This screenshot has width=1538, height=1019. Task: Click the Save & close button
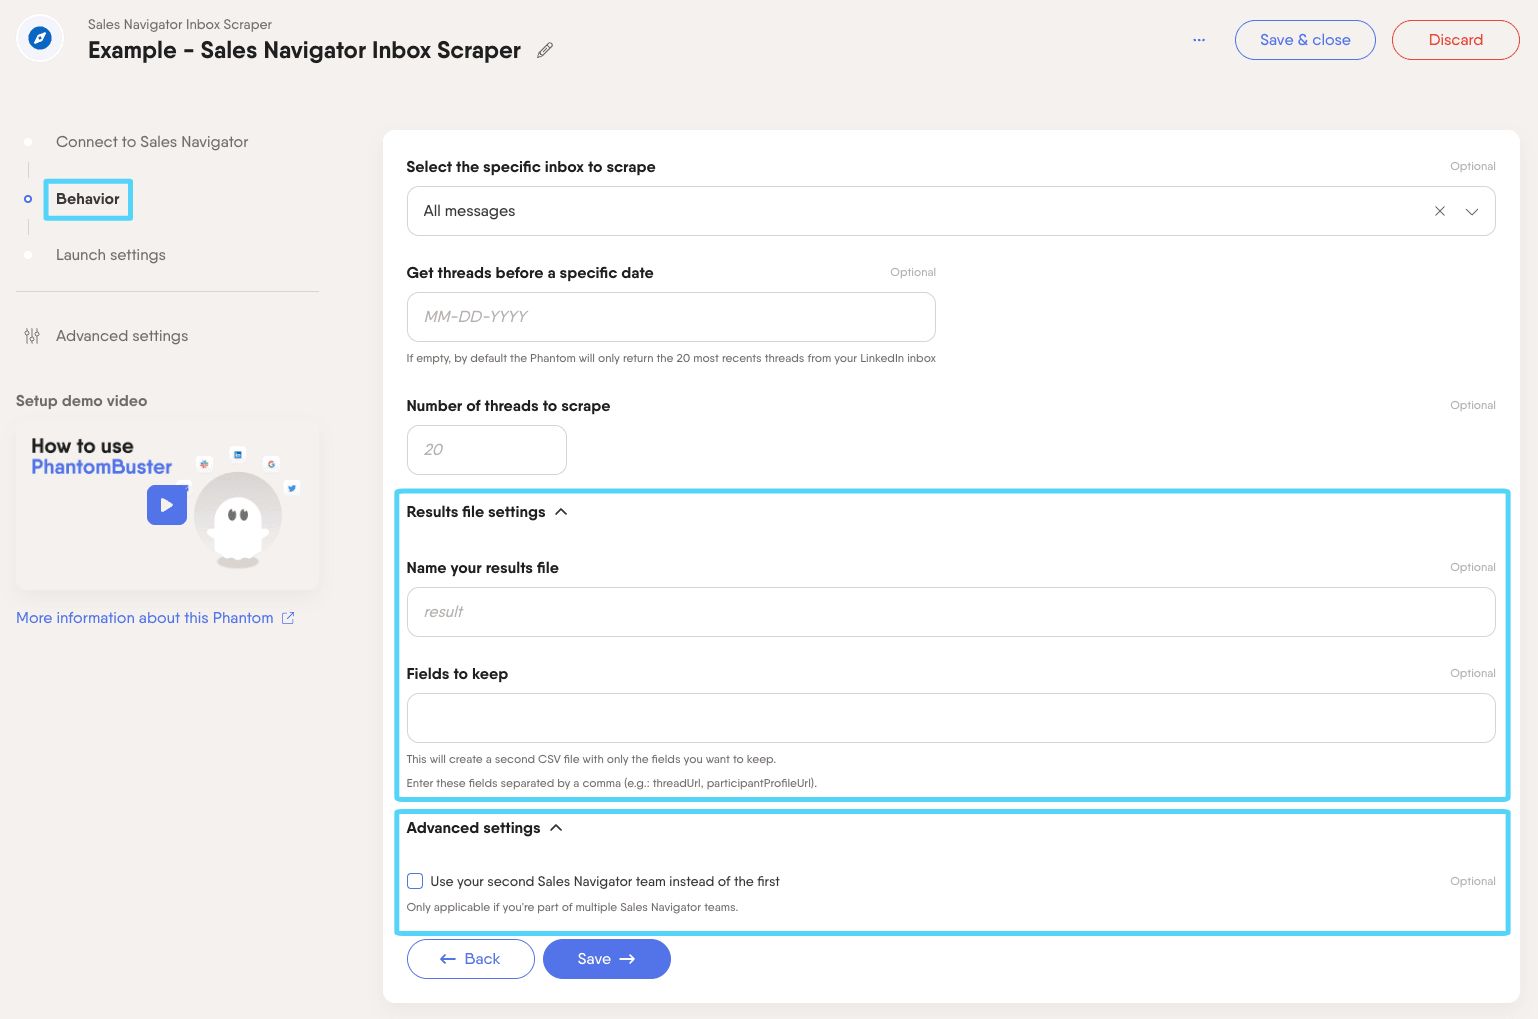(1305, 40)
